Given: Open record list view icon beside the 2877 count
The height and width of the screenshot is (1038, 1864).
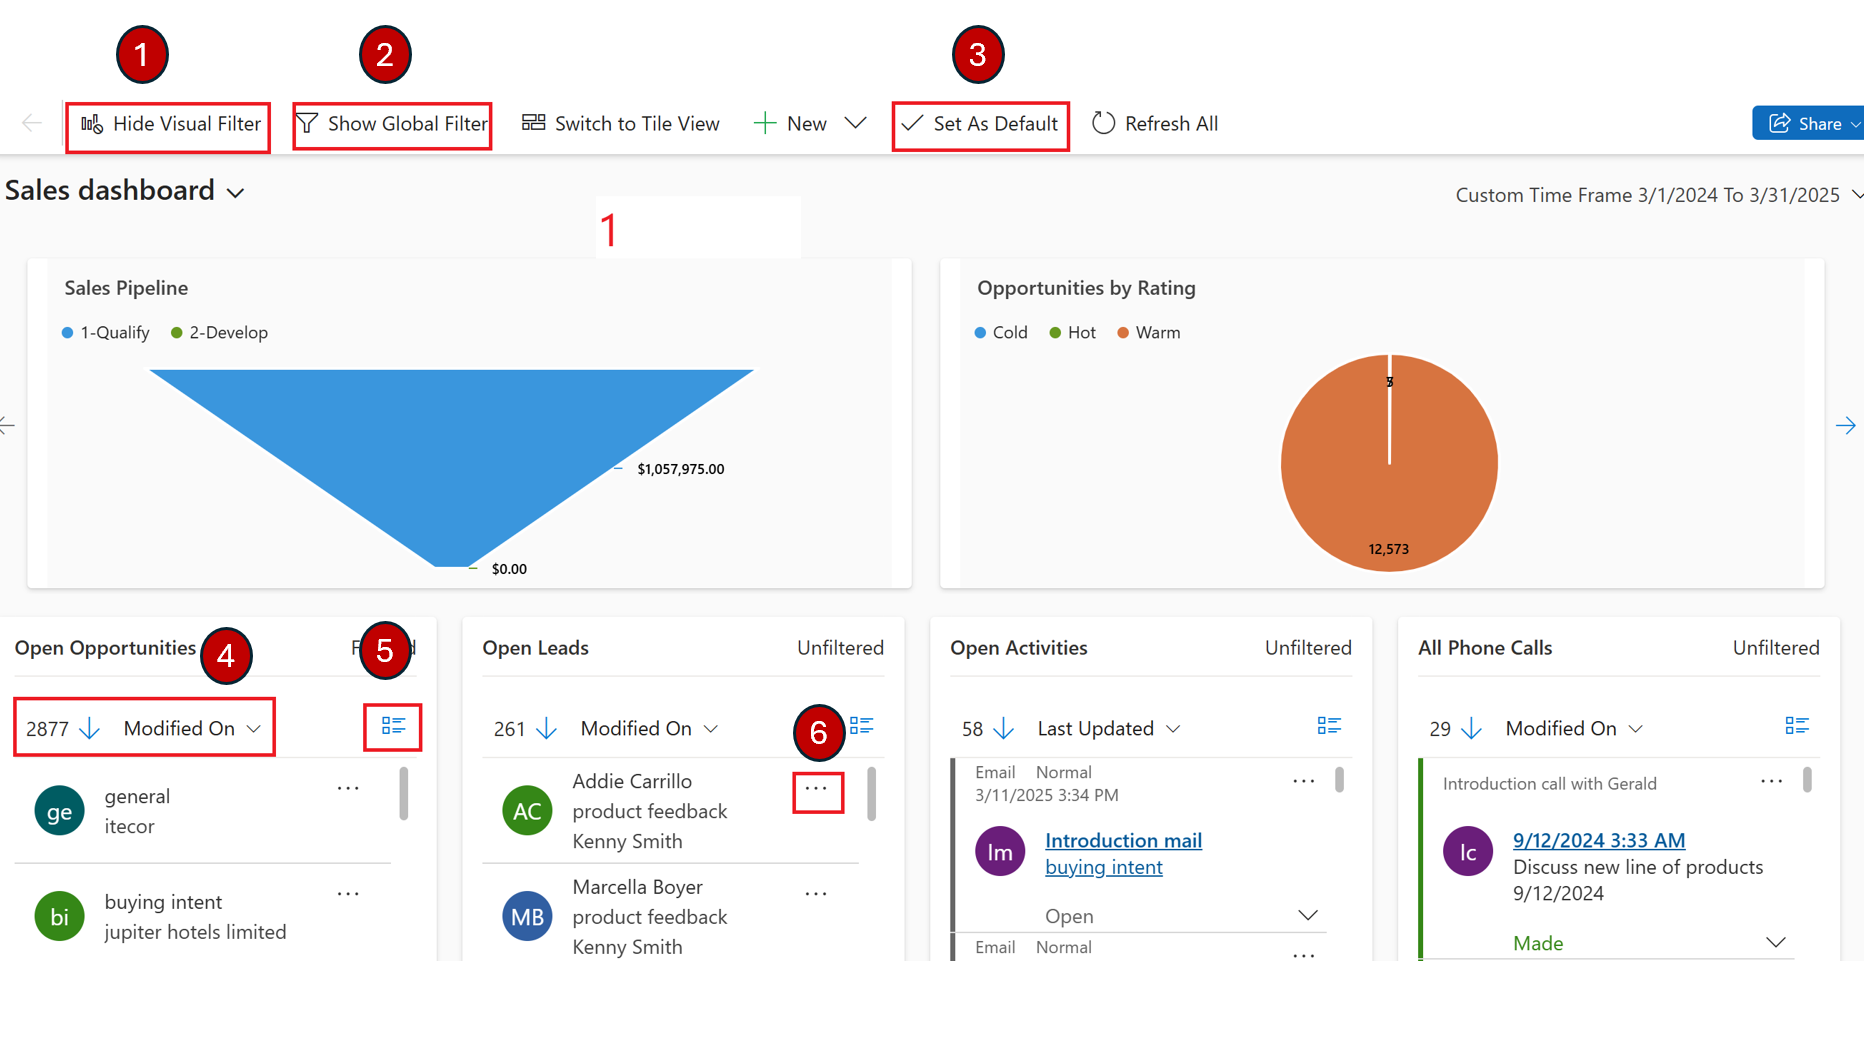Looking at the screenshot, I should pyautogui.click(x=392, y=727).
